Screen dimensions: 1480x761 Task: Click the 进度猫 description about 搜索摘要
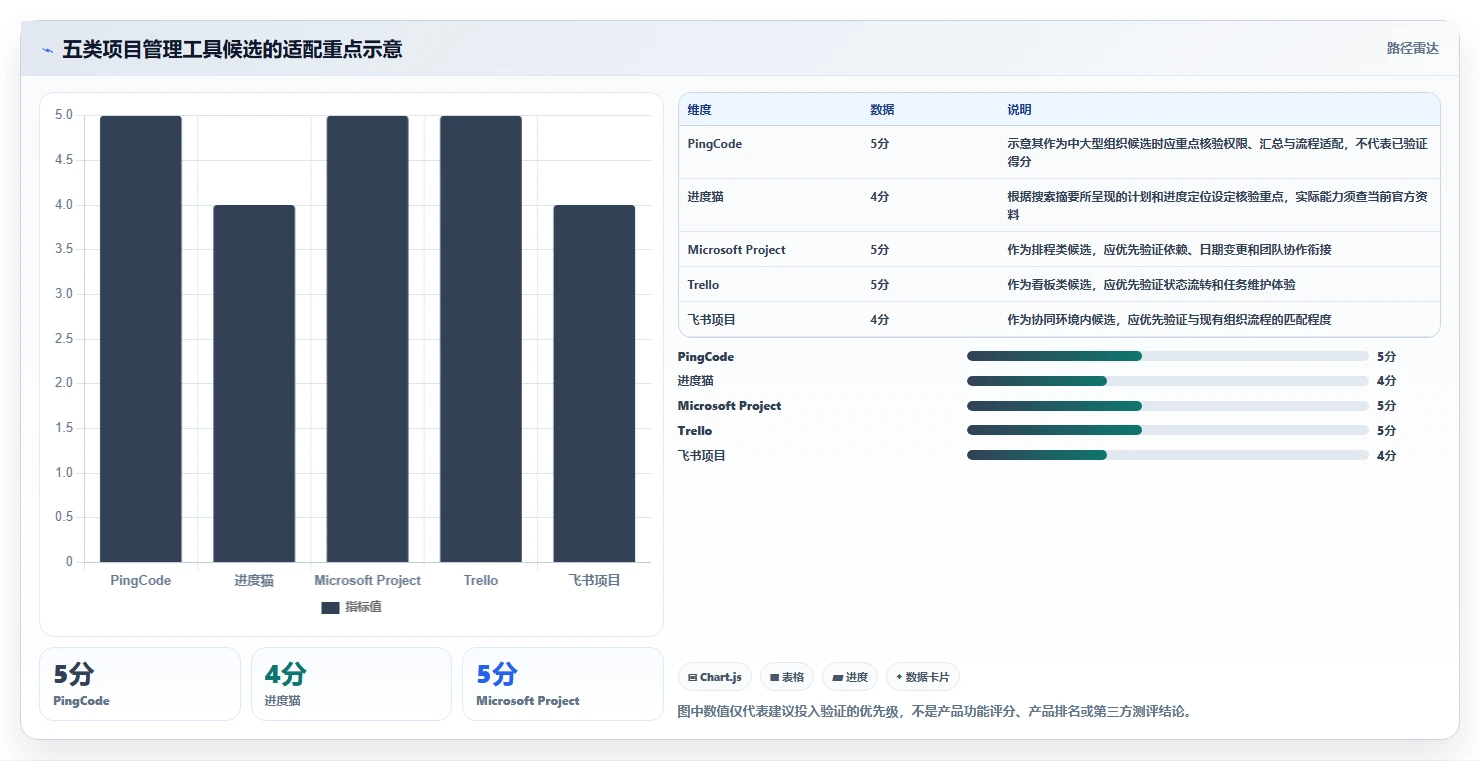click(x=1217, y=205)
